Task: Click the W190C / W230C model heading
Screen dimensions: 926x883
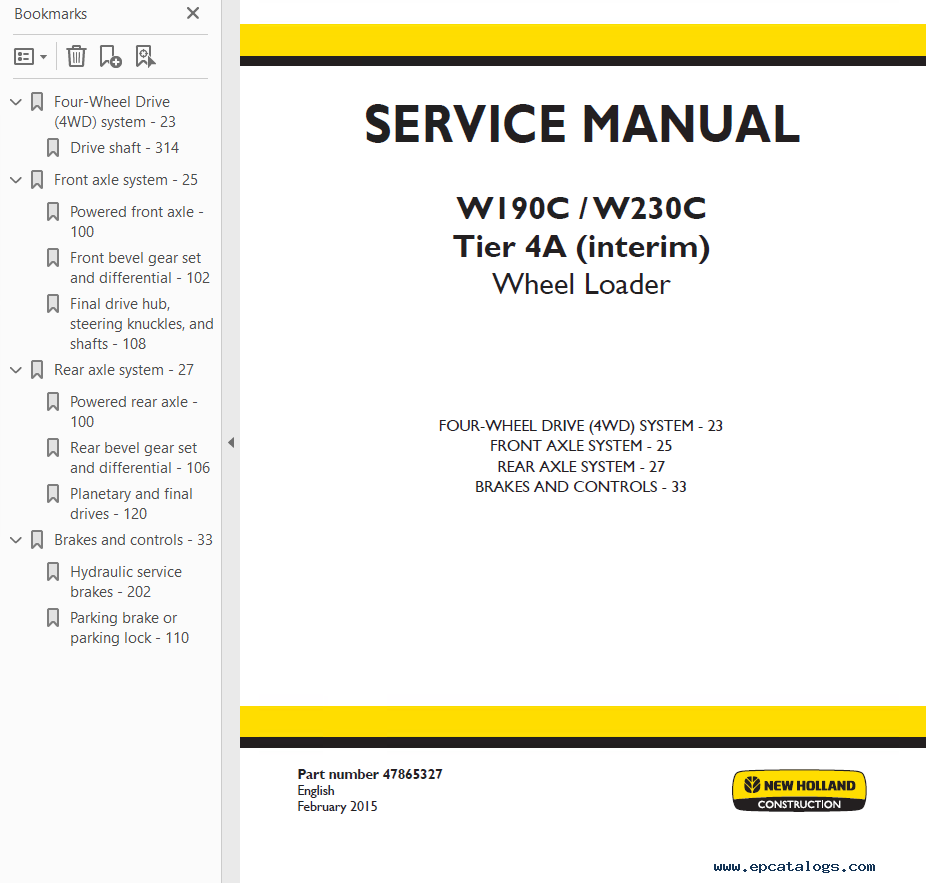Action: click(x=582, y=208)
